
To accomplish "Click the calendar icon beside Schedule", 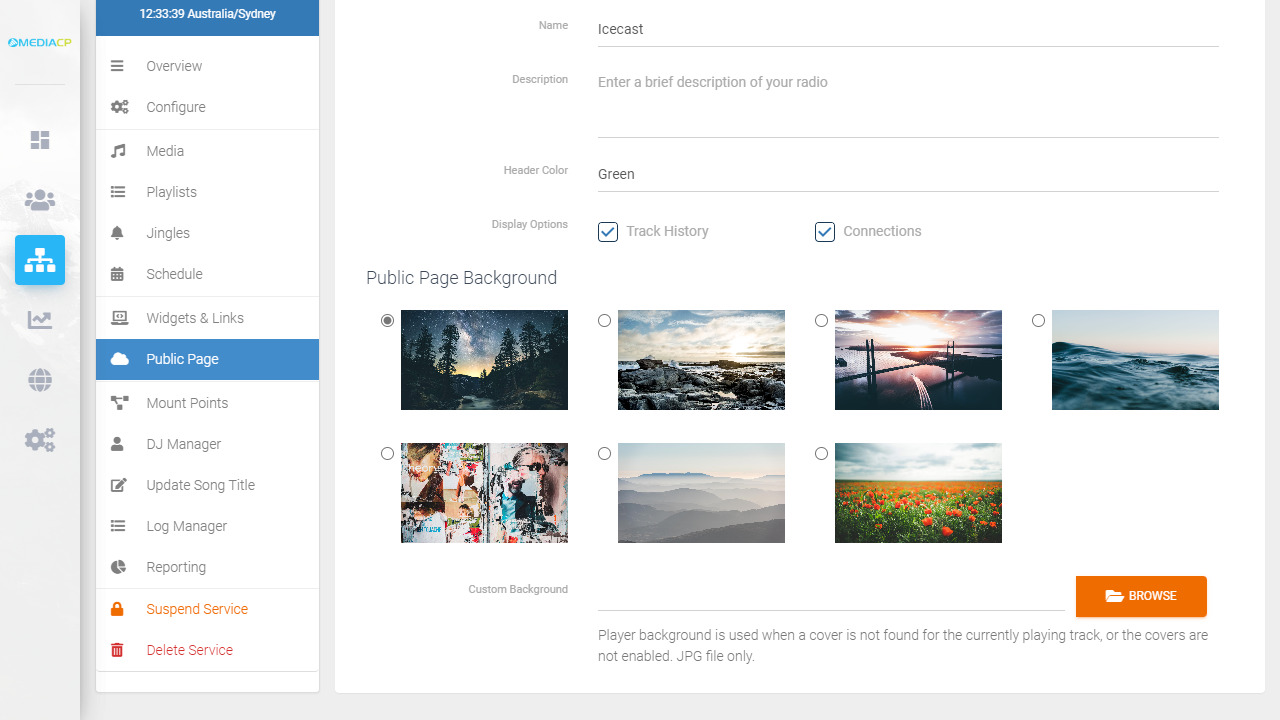I will click(117, 274).
